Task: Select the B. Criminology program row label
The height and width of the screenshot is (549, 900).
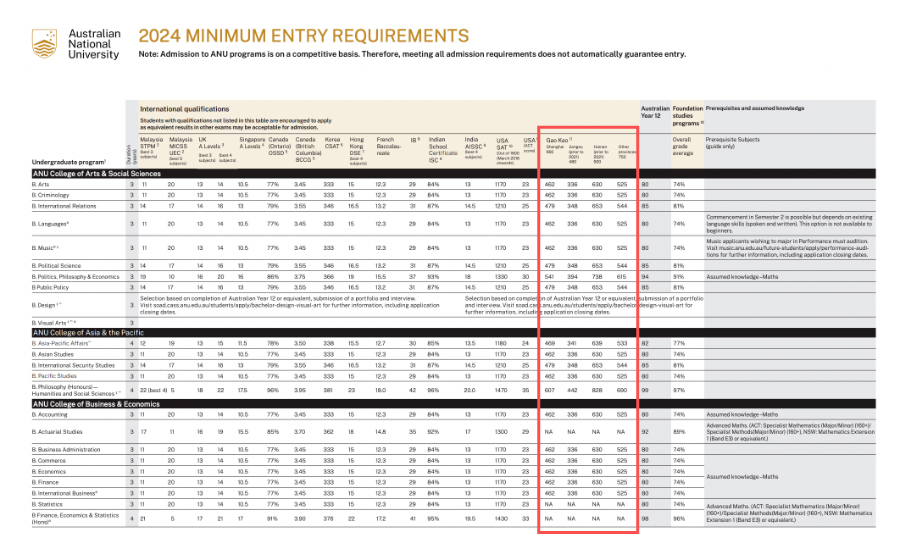Action: [x=51, y=195]
